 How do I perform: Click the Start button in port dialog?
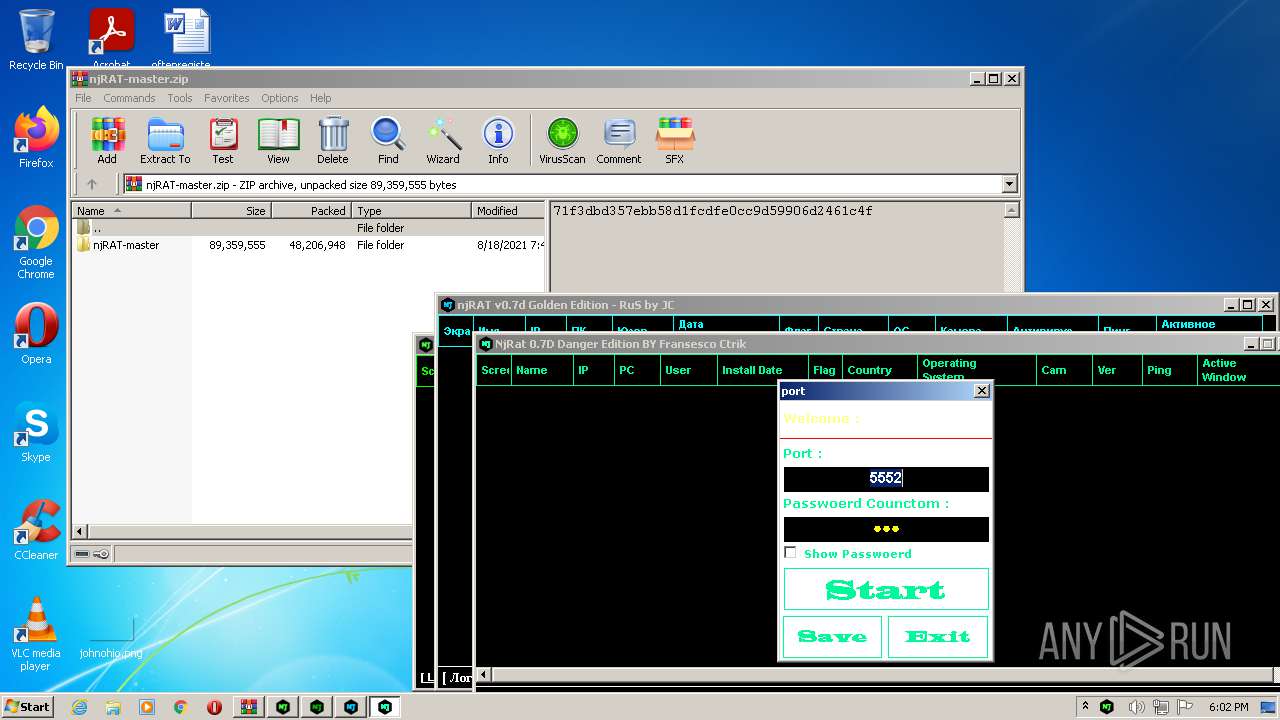886,589
